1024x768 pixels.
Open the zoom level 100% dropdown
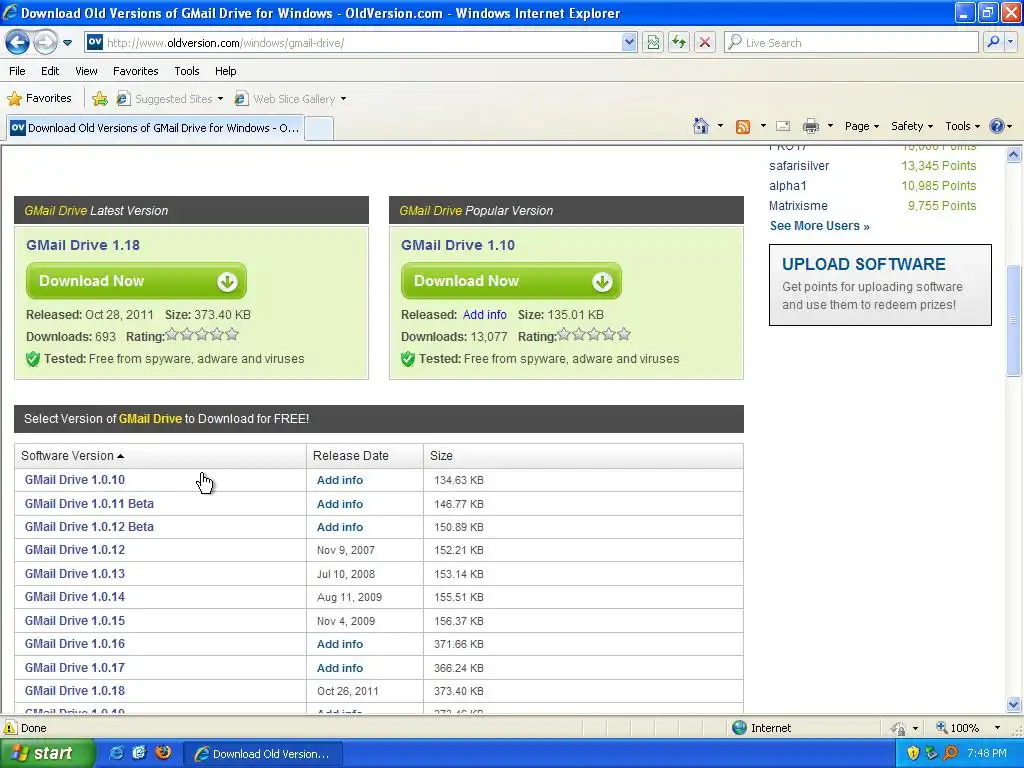tap(997, 728)
